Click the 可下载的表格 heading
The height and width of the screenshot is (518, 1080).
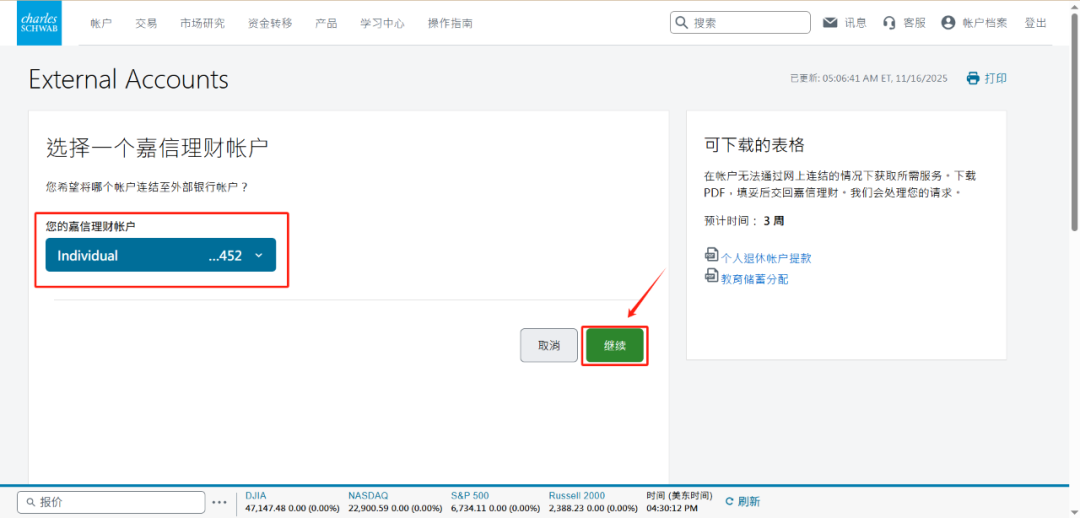(754, 145)
